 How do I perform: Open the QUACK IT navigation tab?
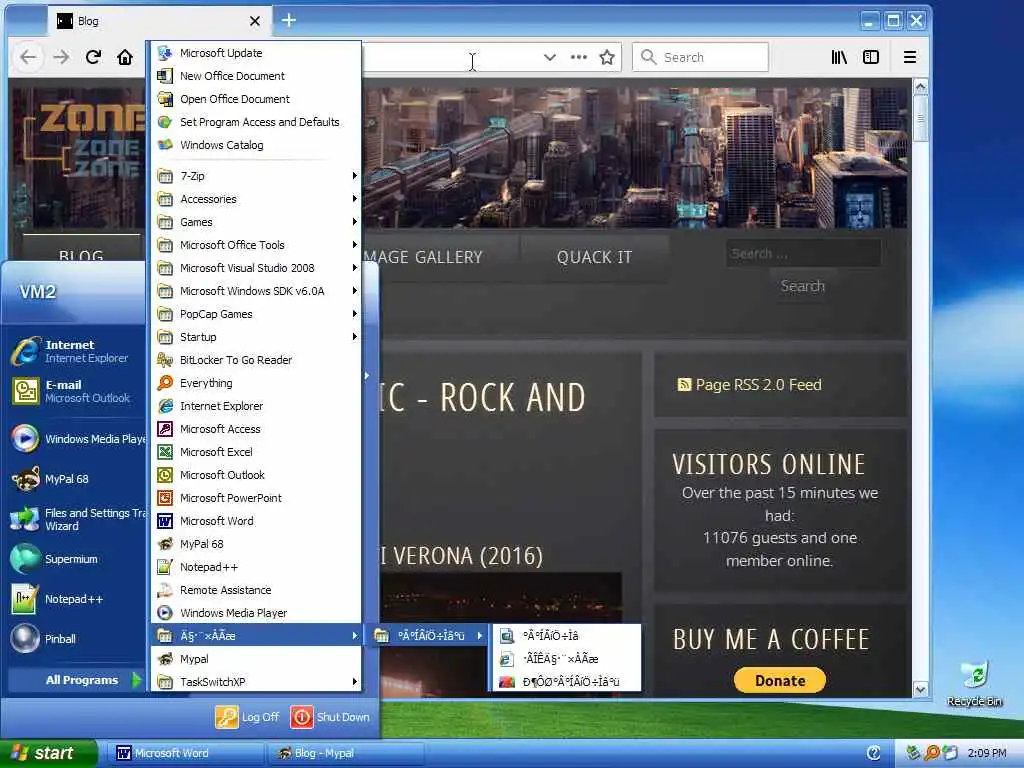pyautogui.click(x=594, y=257)
